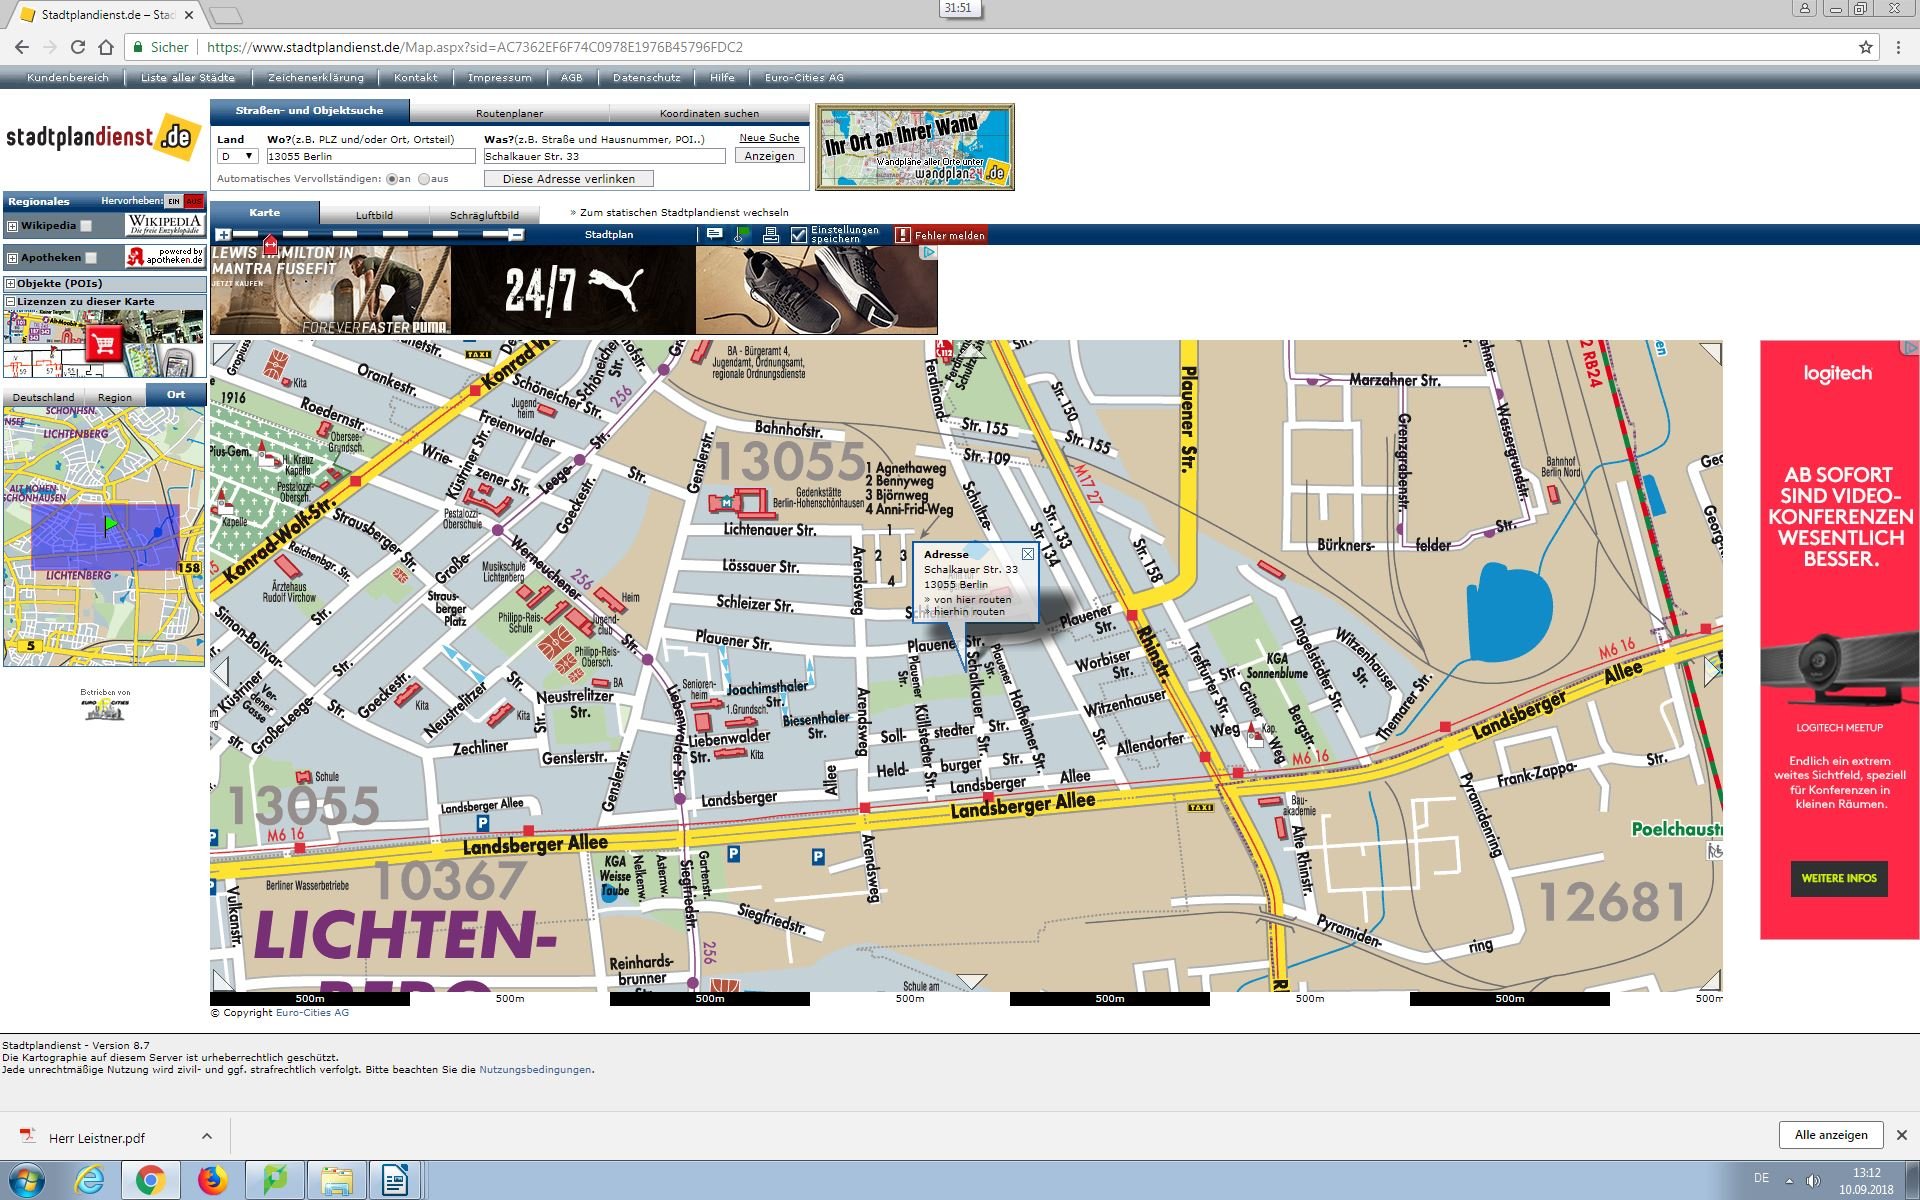This screenshot has height=1200, width=1920.
Task: Click the speech bubble comment icon
Action: coord(714,234)
